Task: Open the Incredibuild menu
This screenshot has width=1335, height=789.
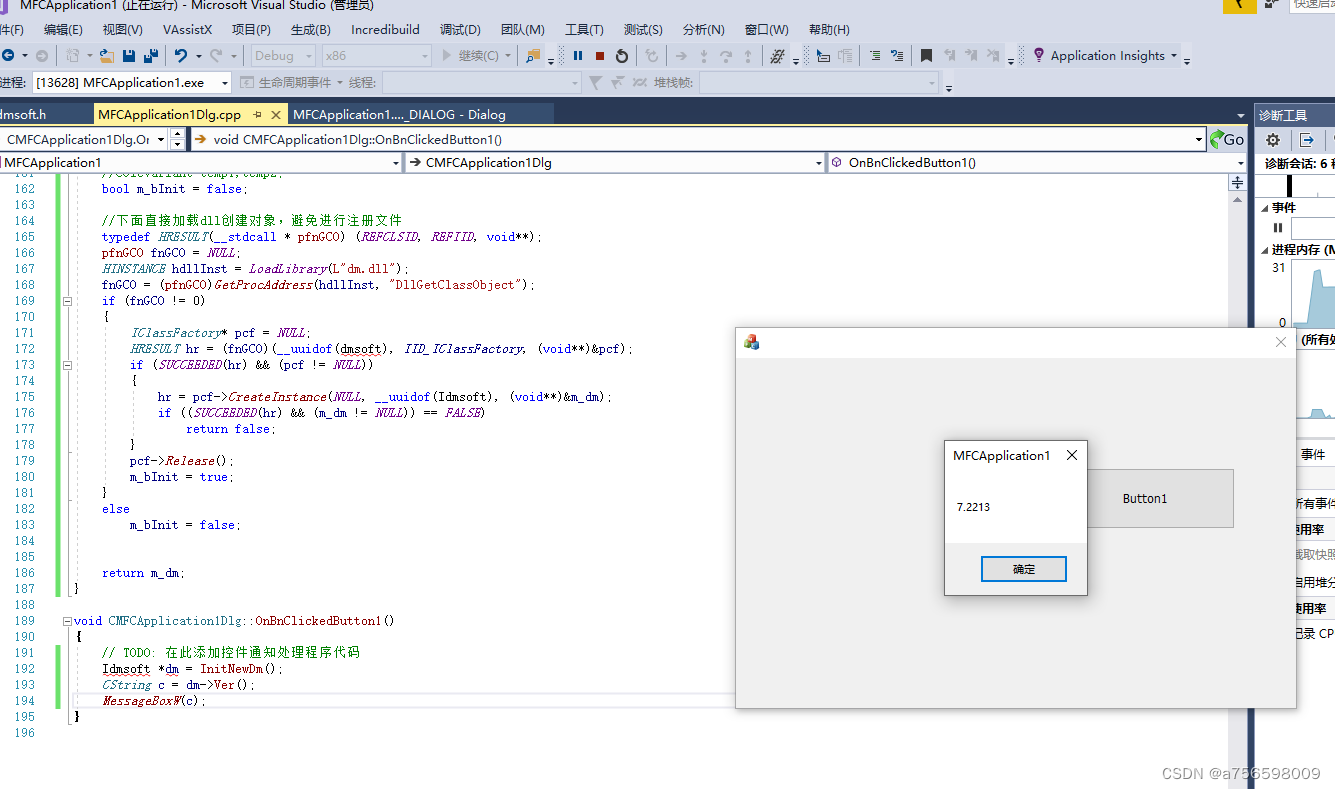Action: [386, 30]
